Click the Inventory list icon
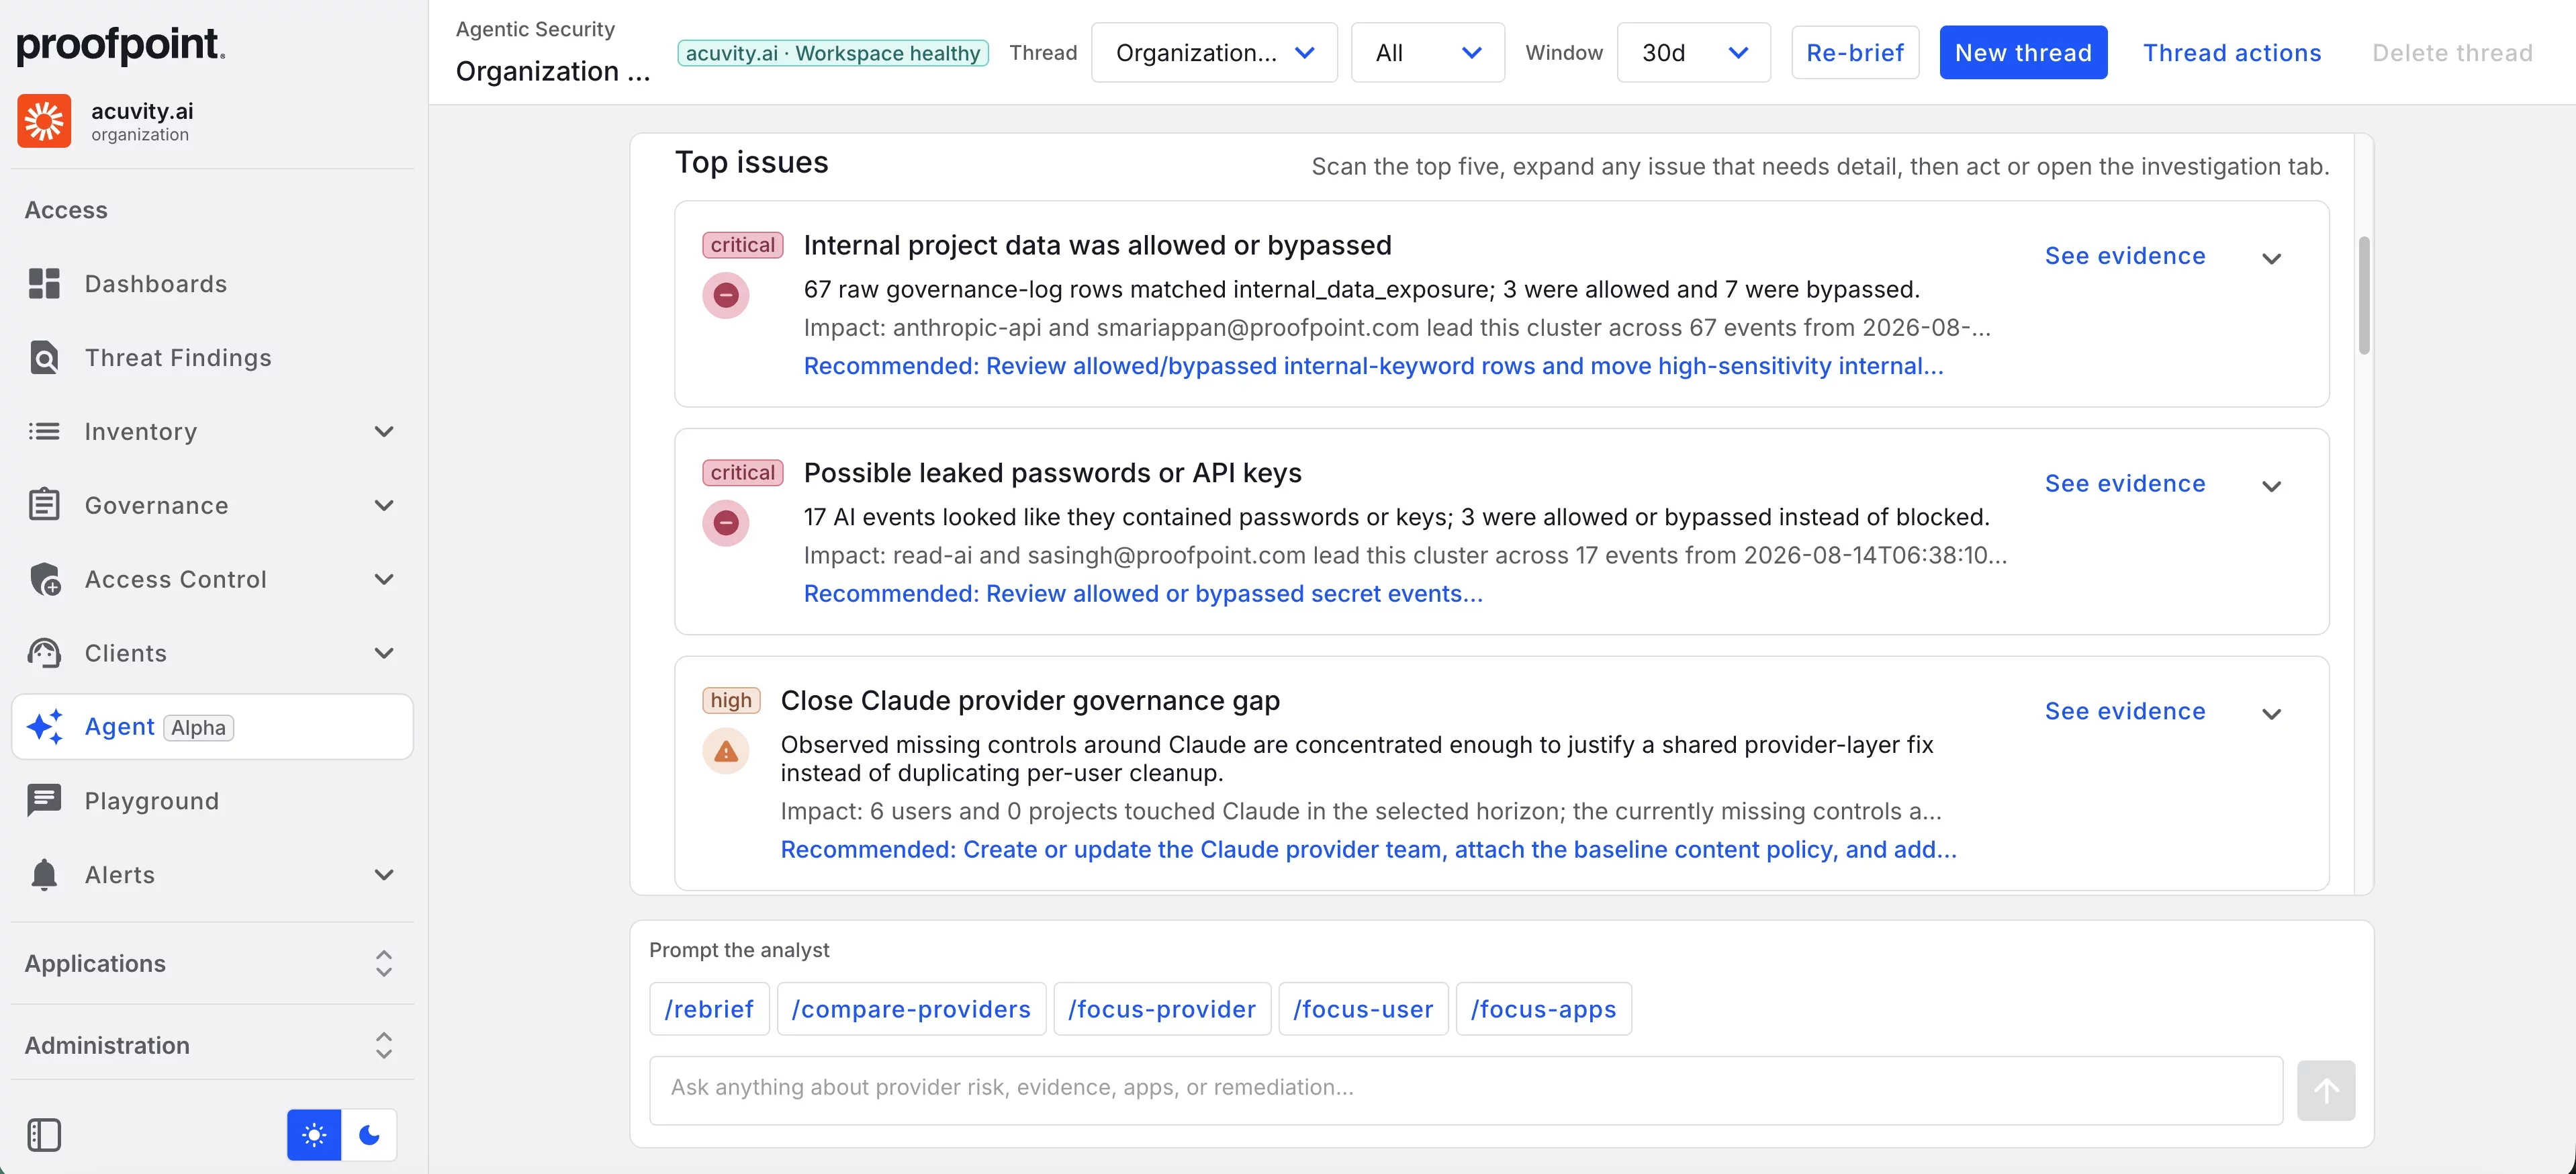Image resolution: width=2576 pixels, height=1174 pixels. (x=44, y=432)
